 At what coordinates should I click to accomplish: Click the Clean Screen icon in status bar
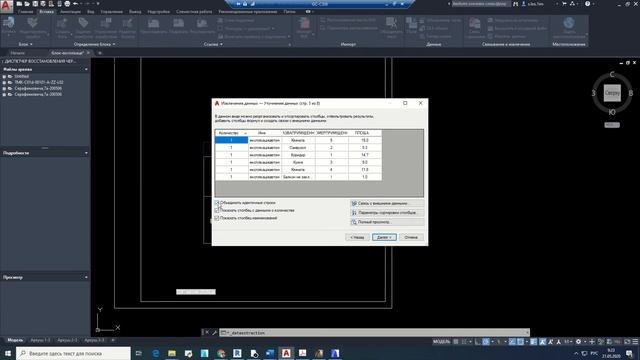[627, 342]
